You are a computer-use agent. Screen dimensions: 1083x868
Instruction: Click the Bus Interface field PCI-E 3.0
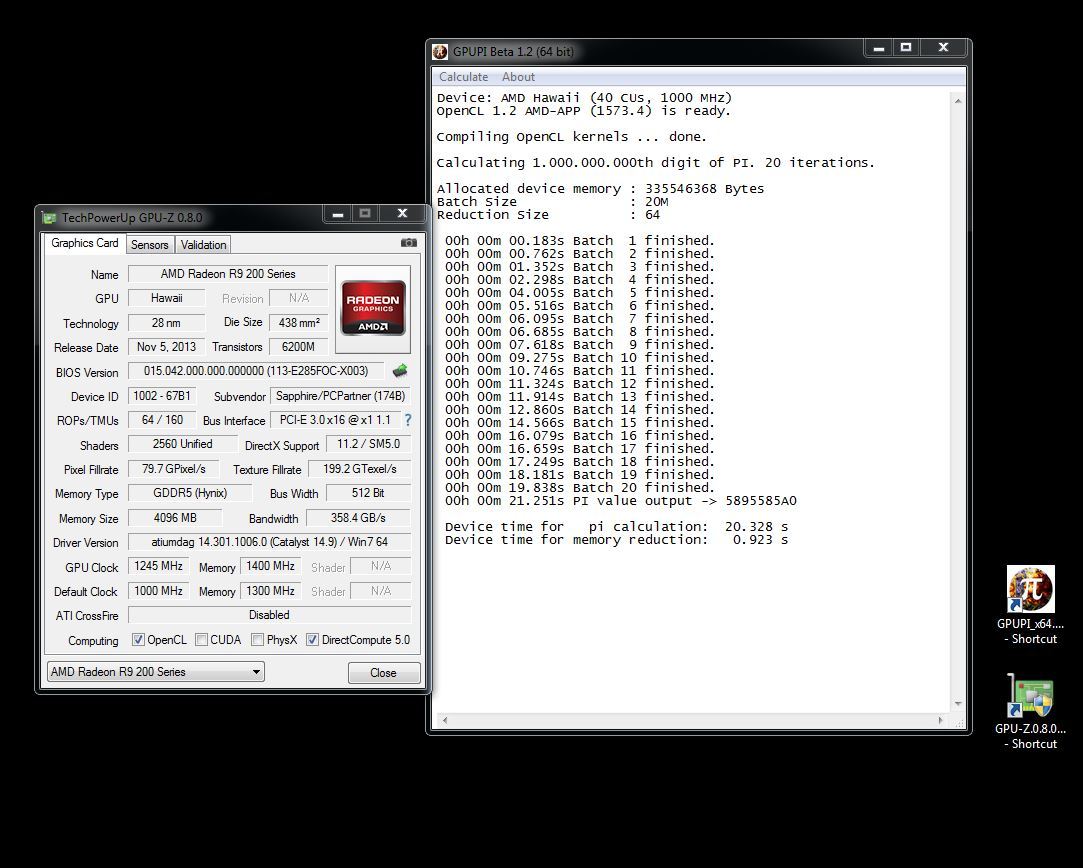click(x=335, y=420)
